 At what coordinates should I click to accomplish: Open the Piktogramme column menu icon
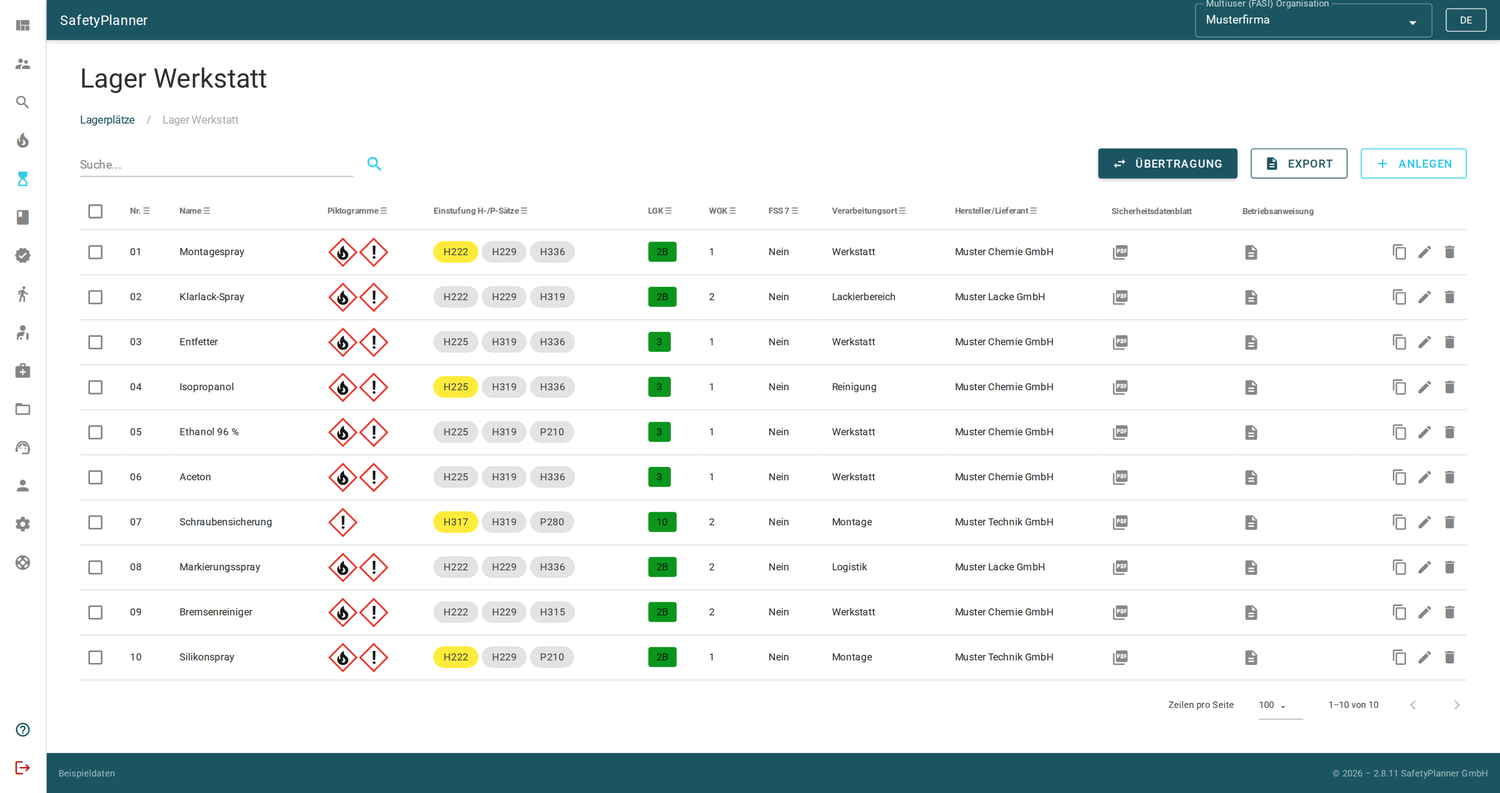384,211
